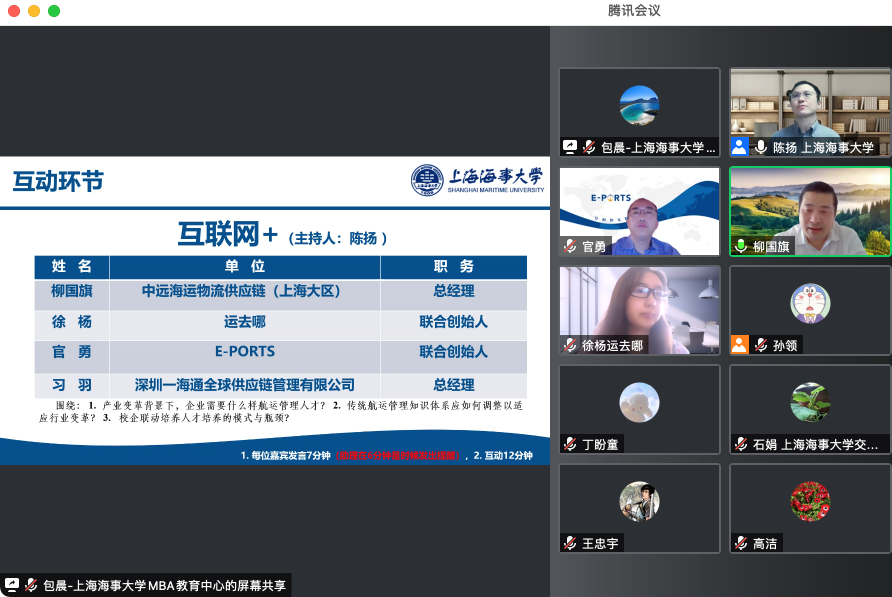Screen dimensions: 892x597
Task: Click the blue host badge on 陈扬 tile
Action: 739,147
